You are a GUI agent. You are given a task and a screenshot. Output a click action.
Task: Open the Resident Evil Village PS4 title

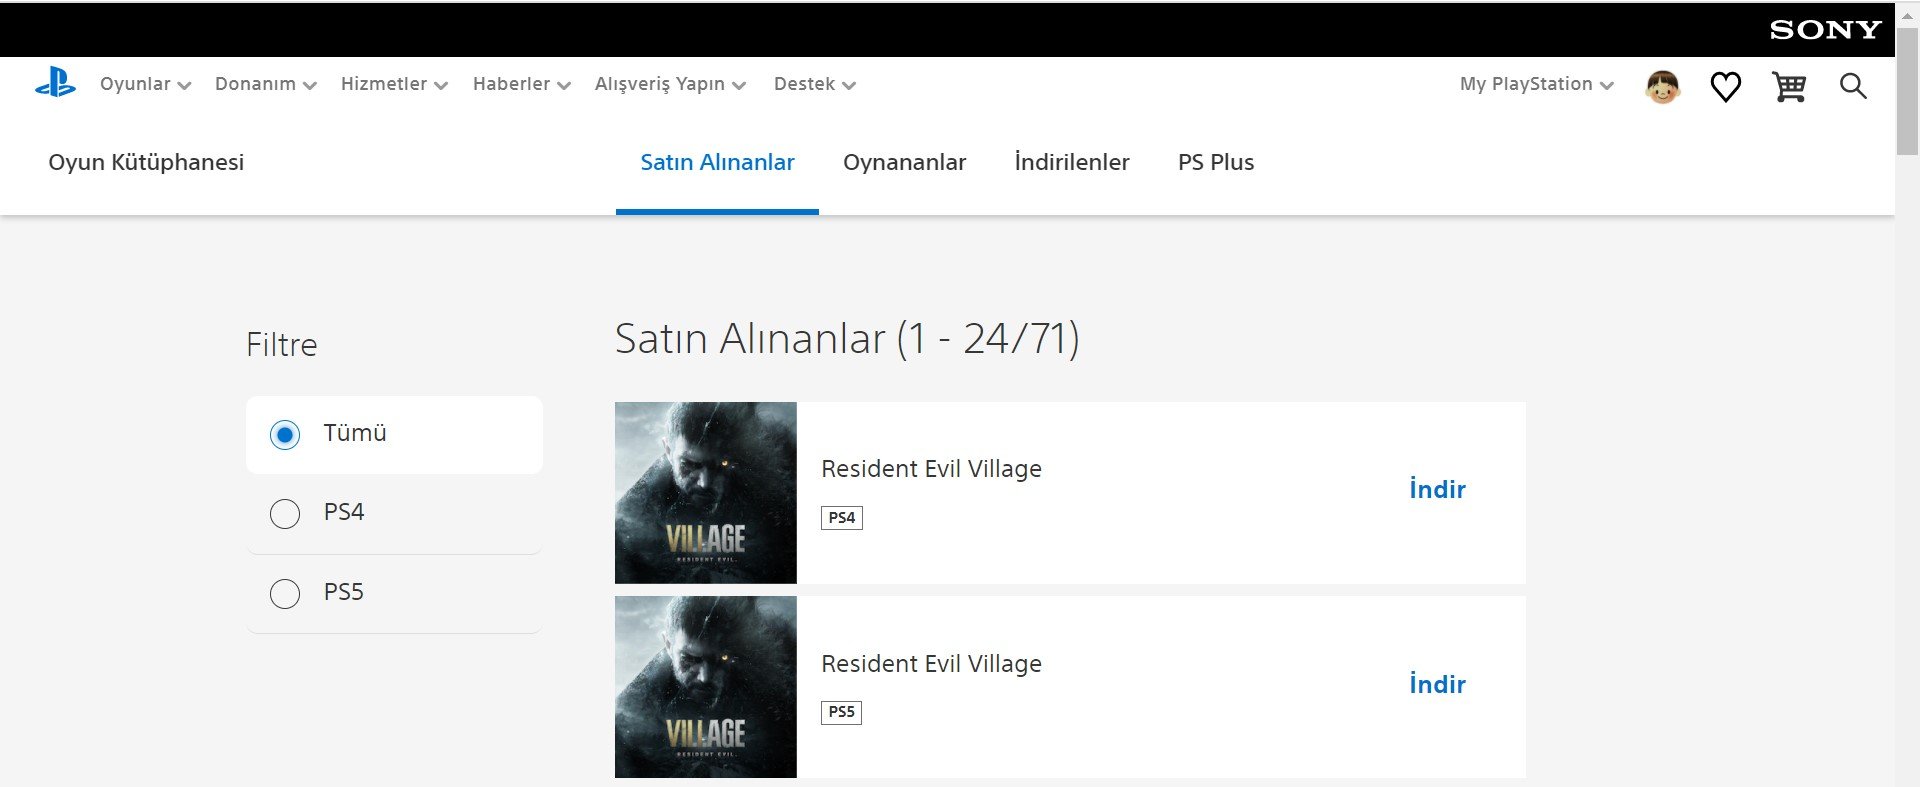click(931, 469)
